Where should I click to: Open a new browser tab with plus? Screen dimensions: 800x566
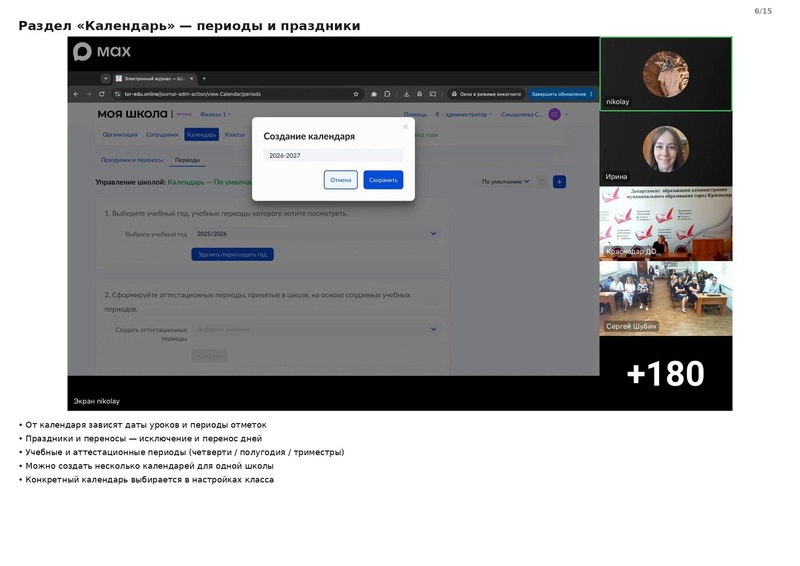(x=204, y=79)
